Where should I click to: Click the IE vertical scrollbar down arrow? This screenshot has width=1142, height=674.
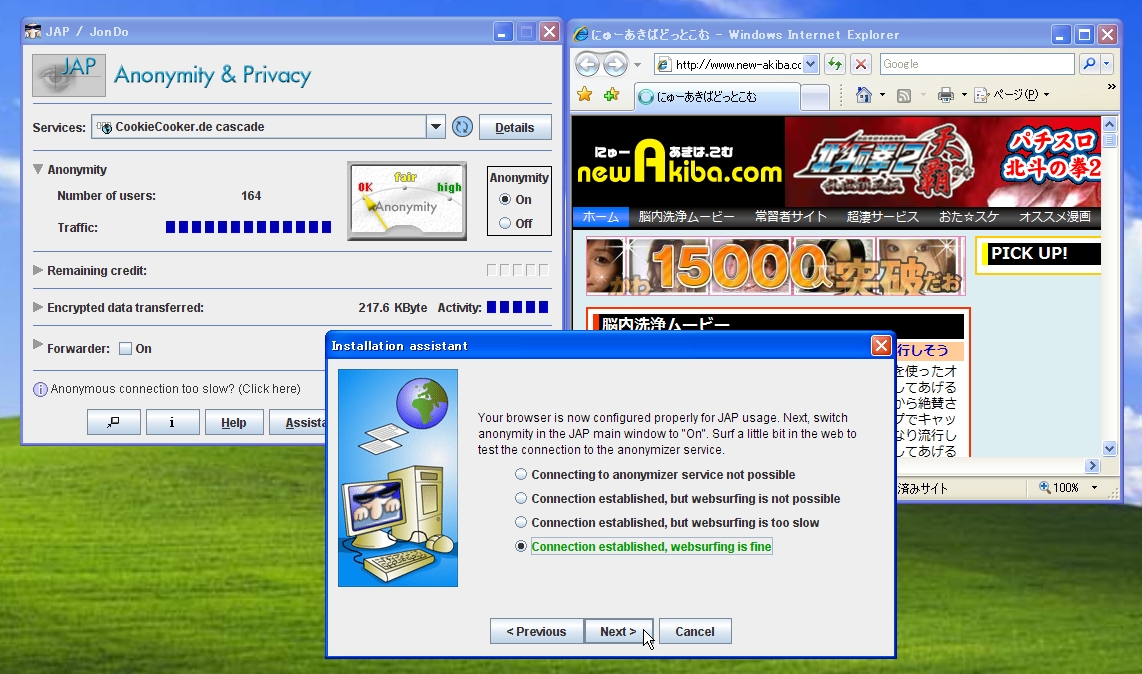(1109, 449)
